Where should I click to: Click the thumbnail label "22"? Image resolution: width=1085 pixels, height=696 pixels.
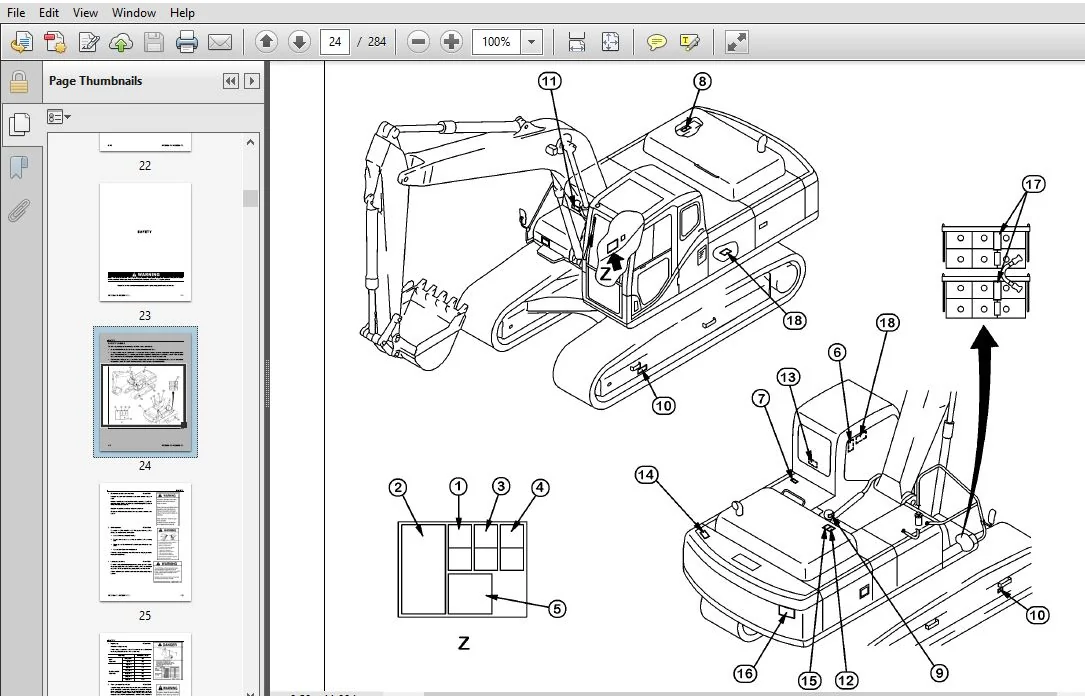[145, 166]
